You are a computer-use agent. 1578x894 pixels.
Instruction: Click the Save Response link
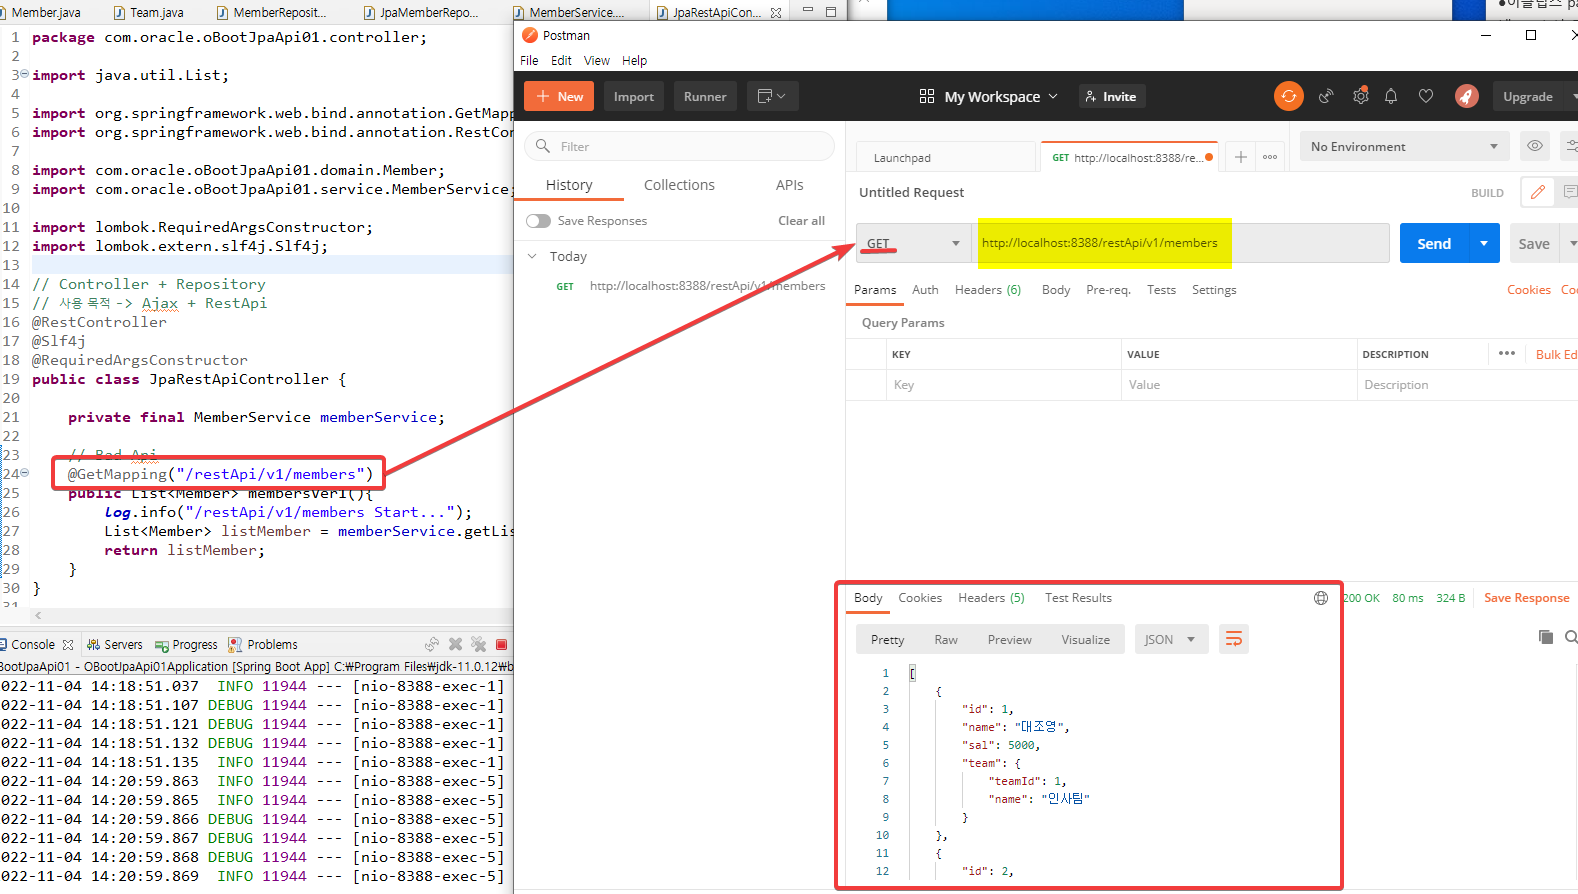(1526, 598)
